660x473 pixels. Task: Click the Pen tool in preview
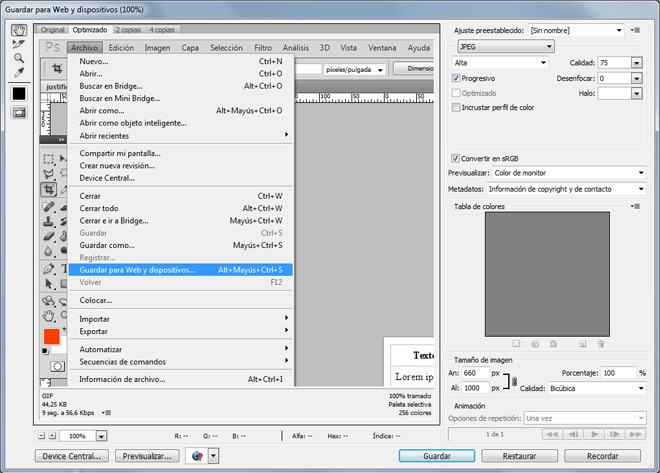pyautogui.click(x=49, y=268)
